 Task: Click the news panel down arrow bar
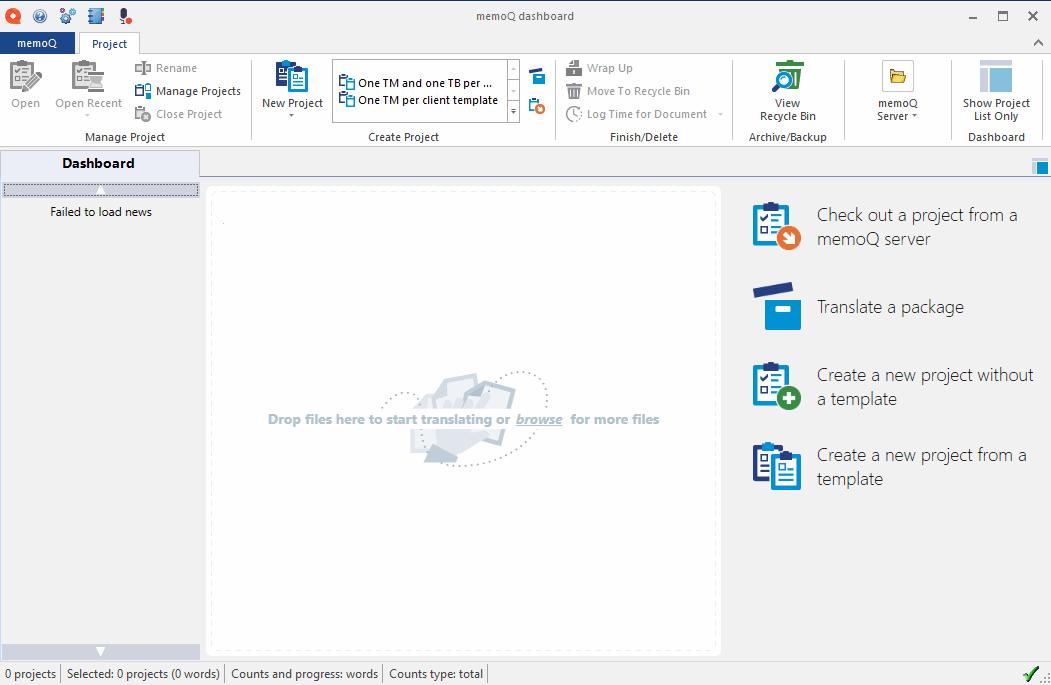pyautogui.click(x=101, y=651)
